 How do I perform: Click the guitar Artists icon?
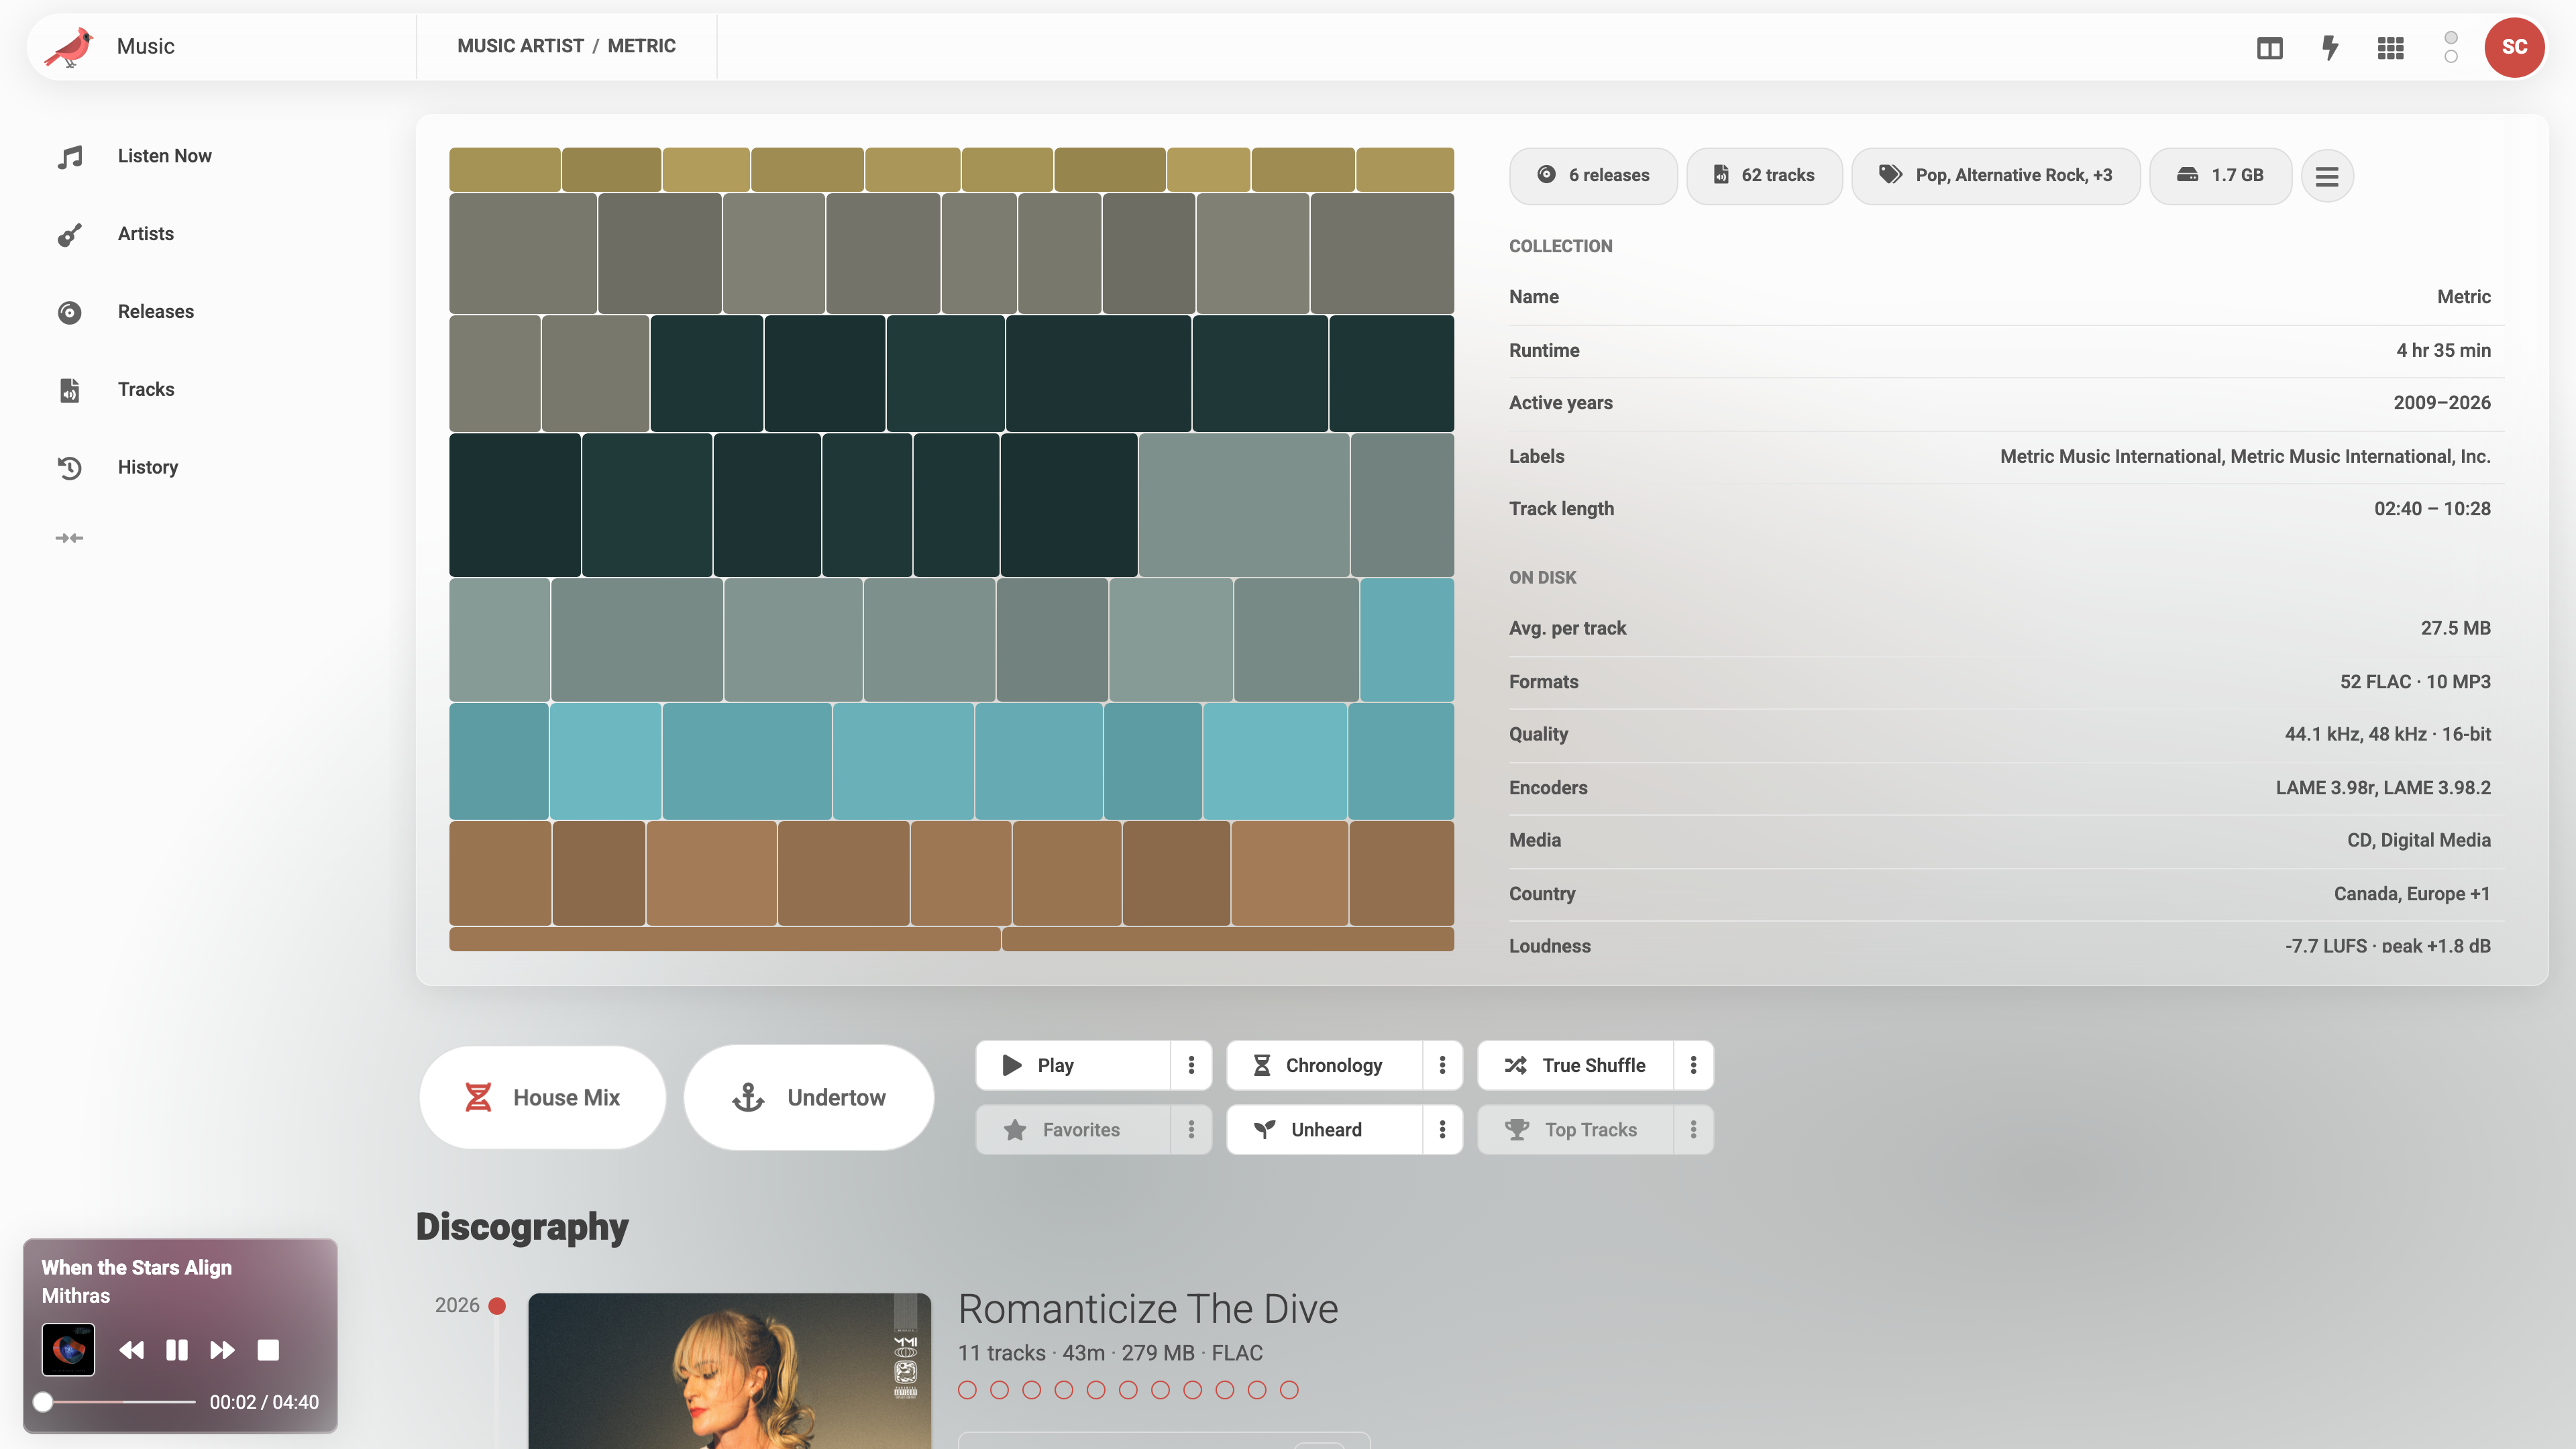(69, 234)
